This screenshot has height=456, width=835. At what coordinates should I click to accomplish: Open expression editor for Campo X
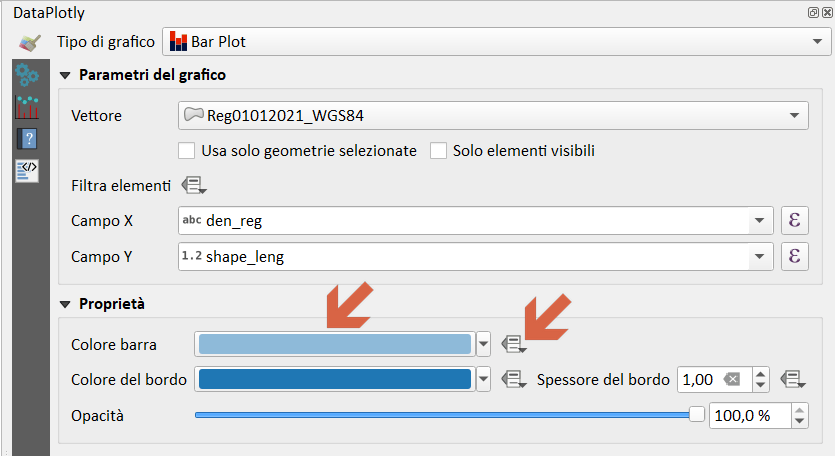(793, 220)
